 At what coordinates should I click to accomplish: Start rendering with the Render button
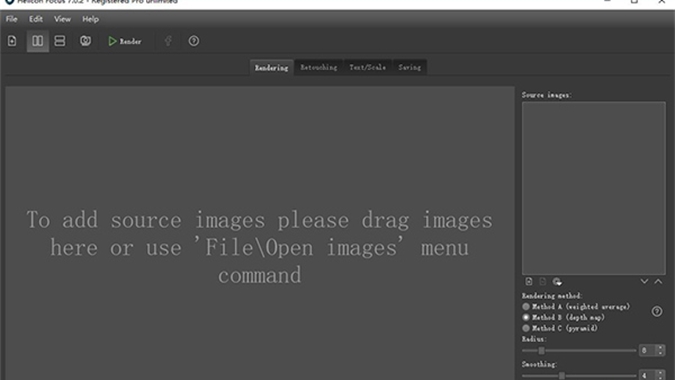coord(125,41)
